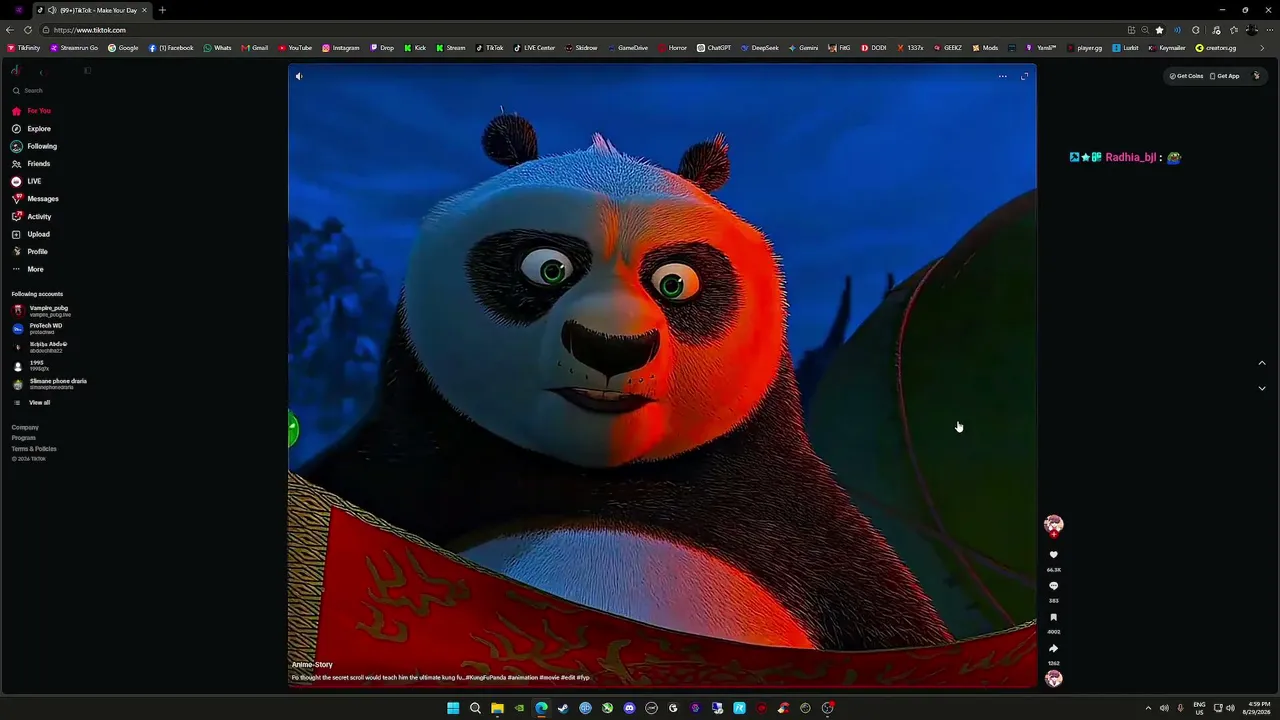Open a new browser tab
1280x720 pixels.
click(x=162, y=10)
